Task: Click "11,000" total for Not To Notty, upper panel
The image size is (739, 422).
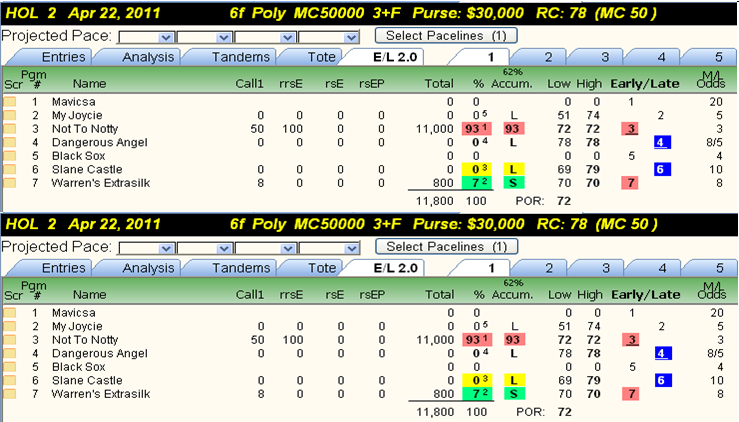Action: (x=435, y=129)
